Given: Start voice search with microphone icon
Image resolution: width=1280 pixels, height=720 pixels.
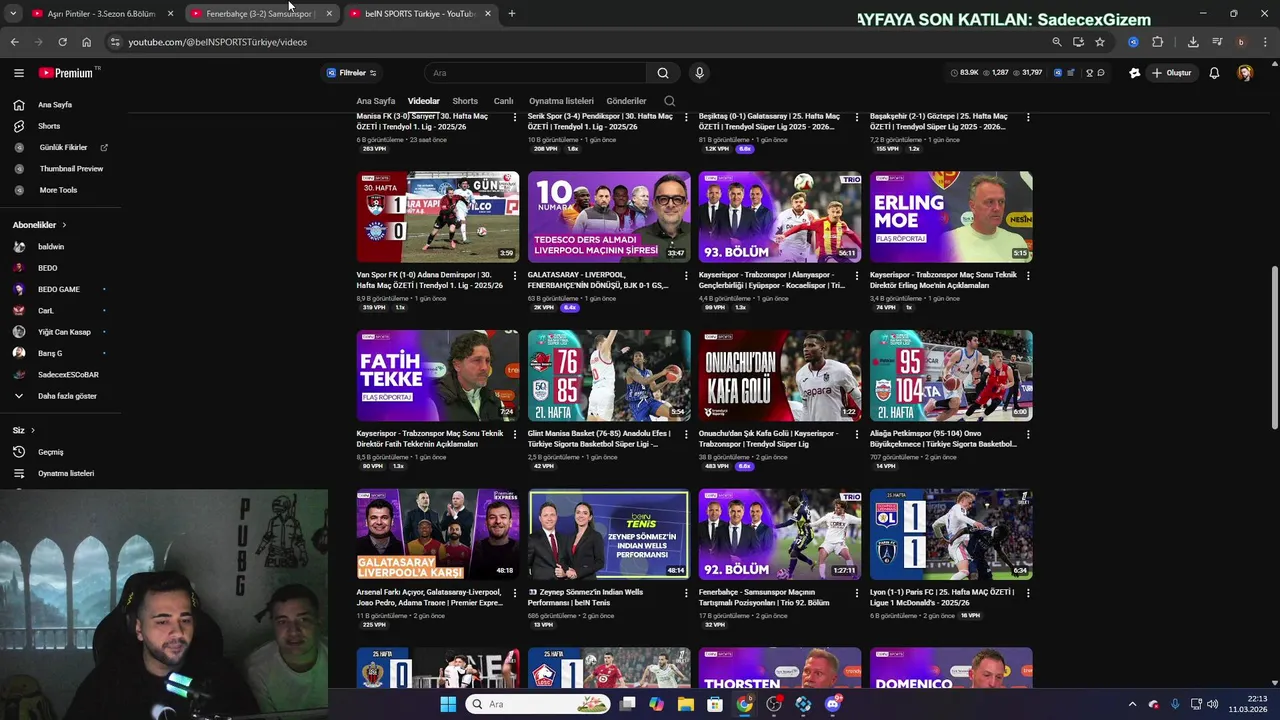Looking at the screenshot, I should 699,73.
